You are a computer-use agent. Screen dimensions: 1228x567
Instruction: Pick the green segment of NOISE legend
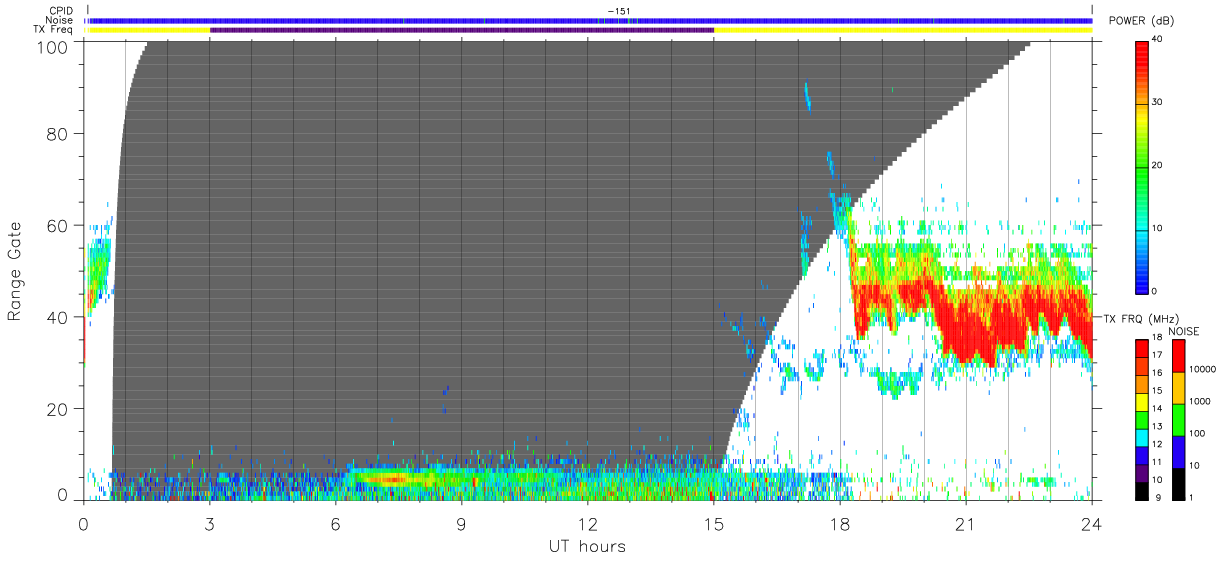pyautogui.click(x=1177, y=419)
